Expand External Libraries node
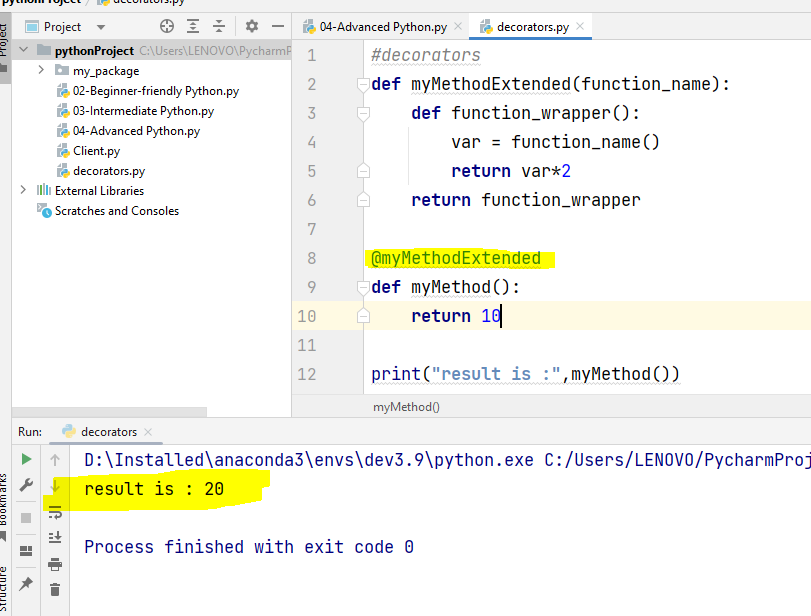Screen dimensions: 811x616 pyautogui.click(x=23, y=190)
